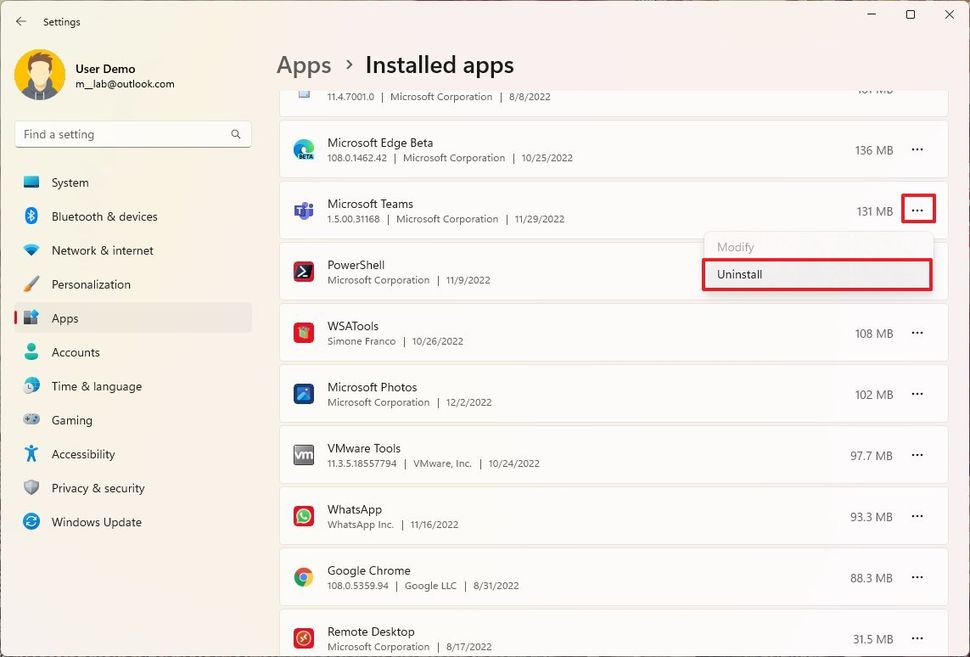This screenshot has width=970, height=657.
Task: Click the Settings back arrow
Action: [21, 21]
